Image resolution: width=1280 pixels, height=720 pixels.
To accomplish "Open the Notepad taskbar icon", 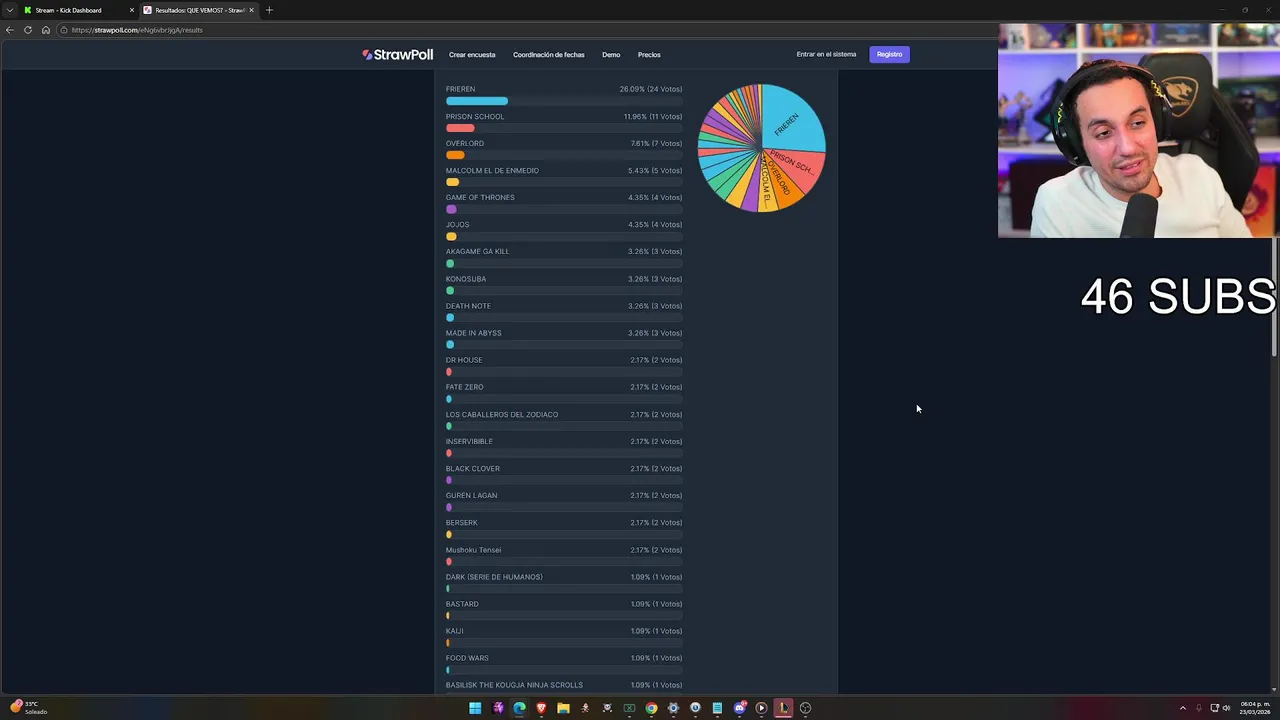I will click(x=717, y=708).
